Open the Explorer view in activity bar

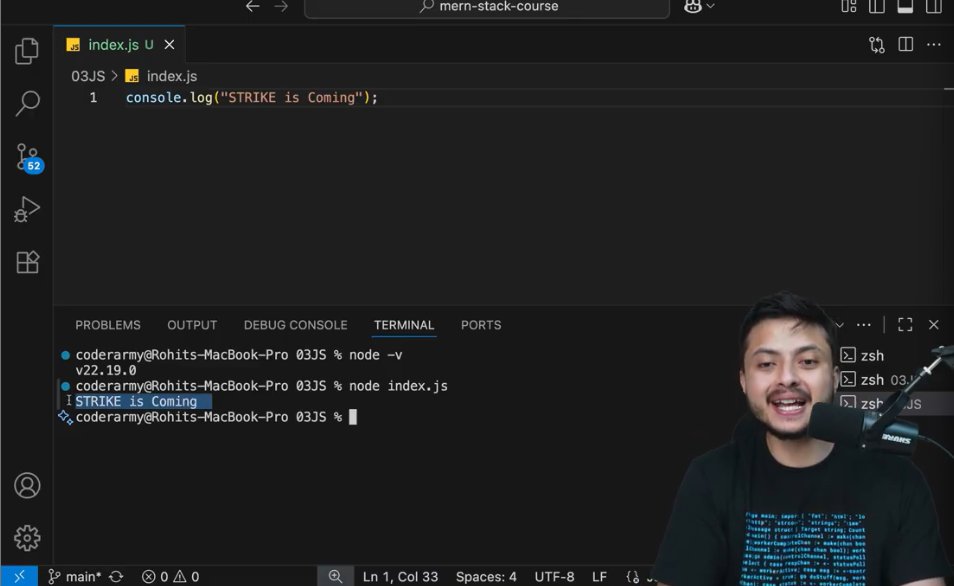click(27, 51)
